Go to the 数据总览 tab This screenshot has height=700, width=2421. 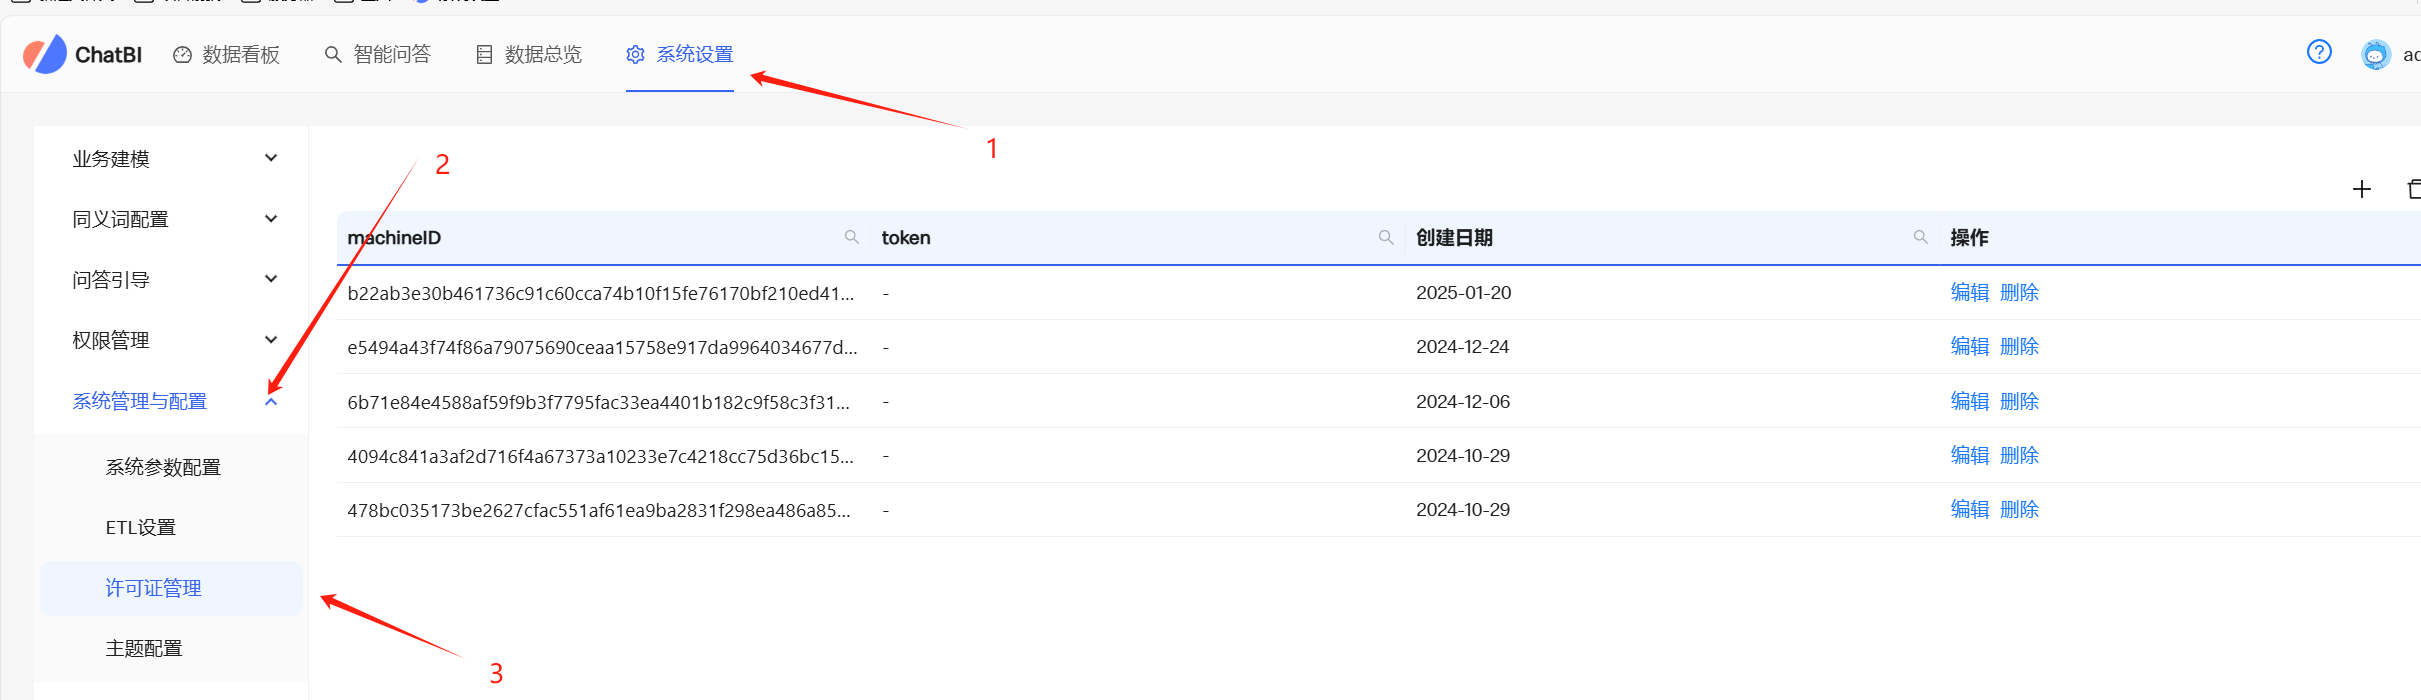point(529,54)
